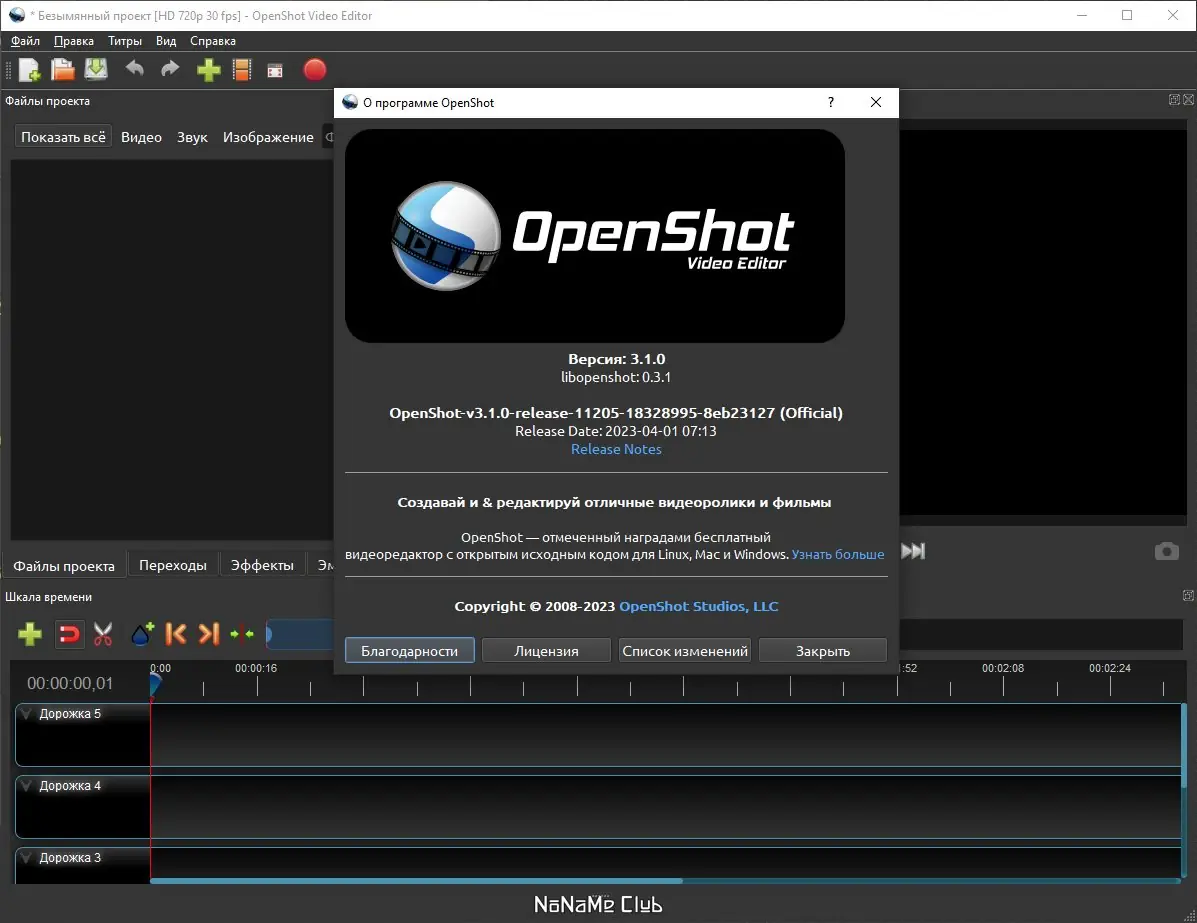The image size is (1197, 923).
Task: Toggle fullscreen toolbar icon
Action: [x=275, y=71]
